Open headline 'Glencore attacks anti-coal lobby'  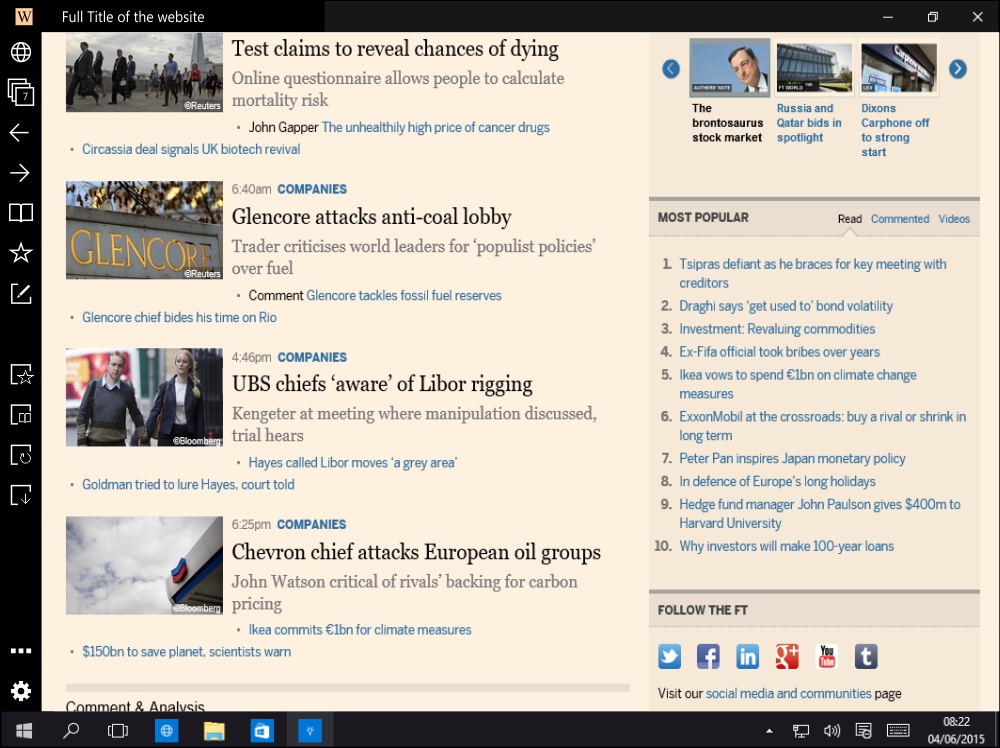[371, 217]
